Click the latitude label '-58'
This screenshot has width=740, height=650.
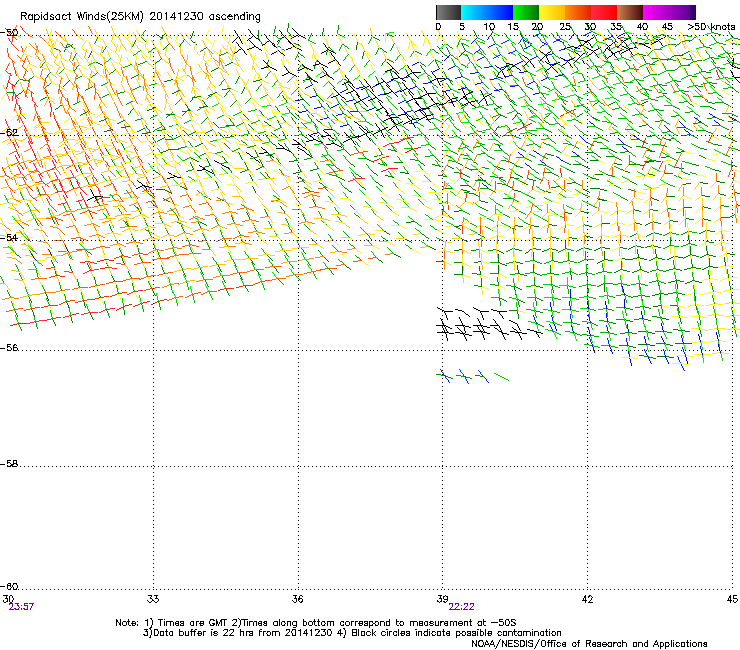click(x=9, y=464)
